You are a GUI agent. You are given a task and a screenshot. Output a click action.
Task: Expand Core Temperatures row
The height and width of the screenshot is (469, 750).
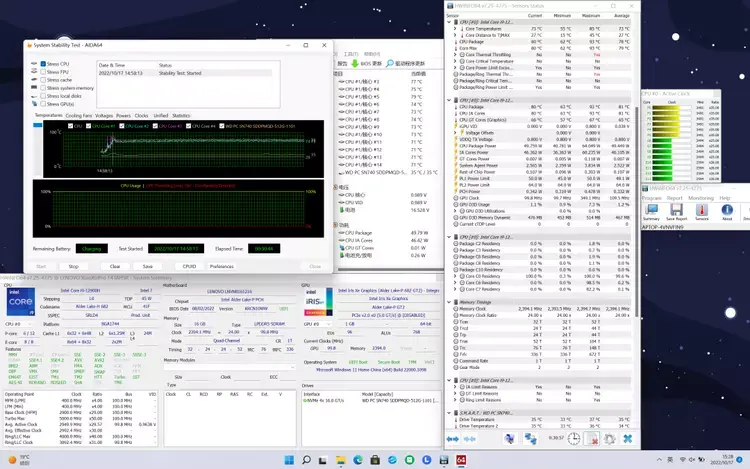[455, 29]
